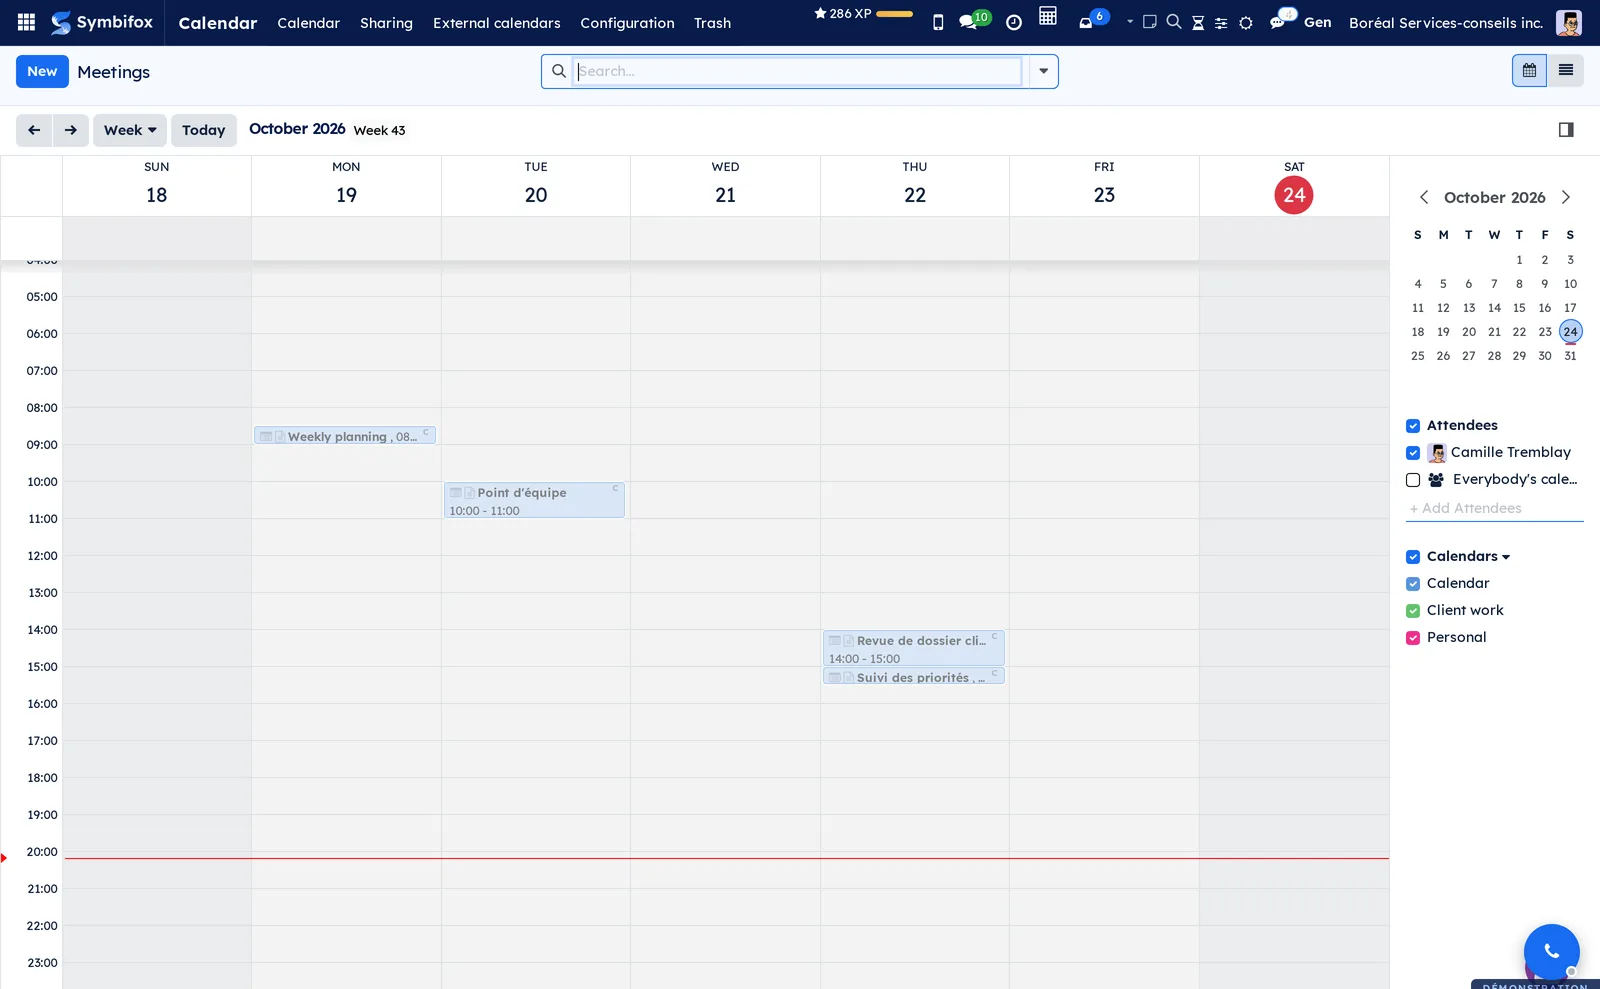Click the sun-shaped theme icon
Image resolution: width=1600 pixels, height=989 pixels.
(1246, 22)
